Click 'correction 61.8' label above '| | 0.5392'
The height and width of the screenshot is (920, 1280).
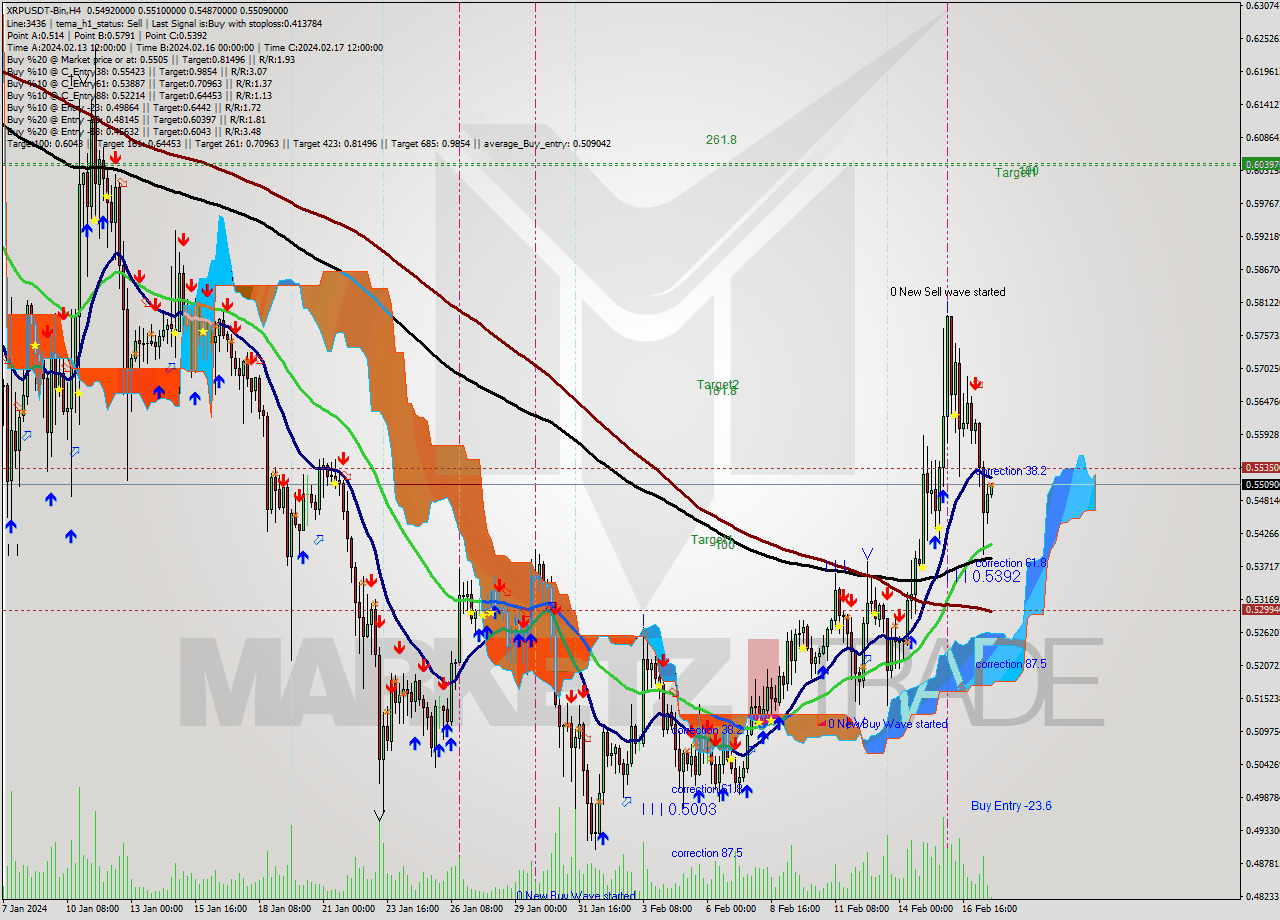click(x=1011, y=563)
